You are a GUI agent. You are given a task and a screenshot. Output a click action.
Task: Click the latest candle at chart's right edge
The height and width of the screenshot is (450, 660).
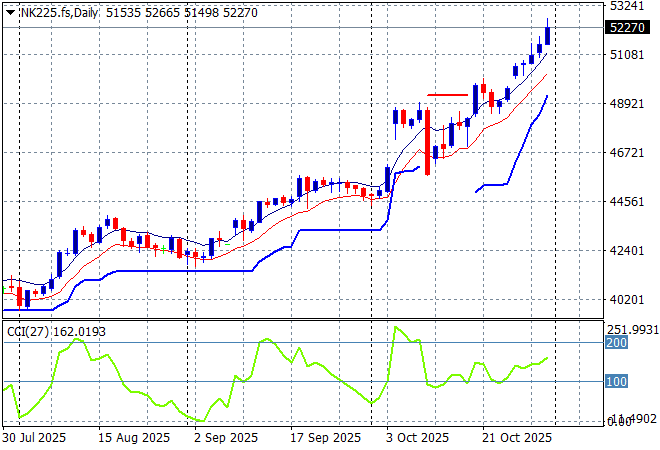click(547, 36)
